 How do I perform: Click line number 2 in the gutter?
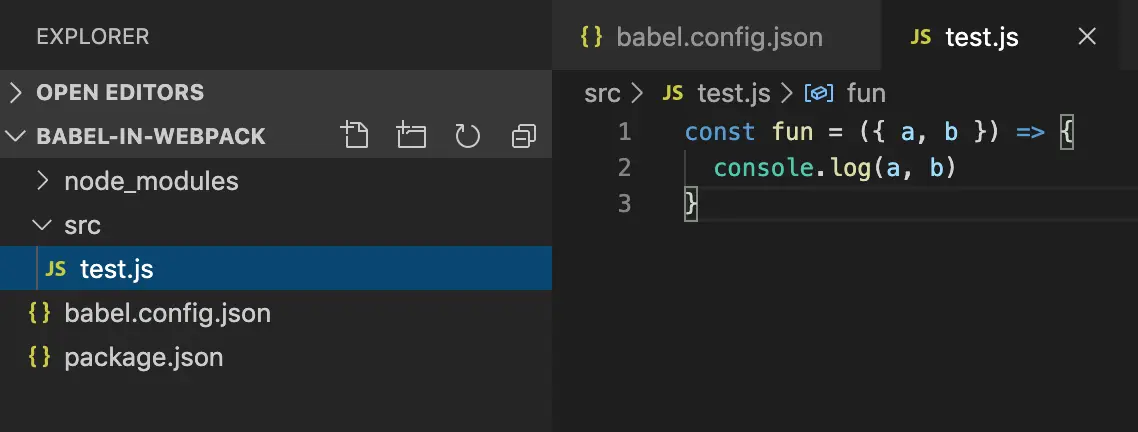(624, 168)
